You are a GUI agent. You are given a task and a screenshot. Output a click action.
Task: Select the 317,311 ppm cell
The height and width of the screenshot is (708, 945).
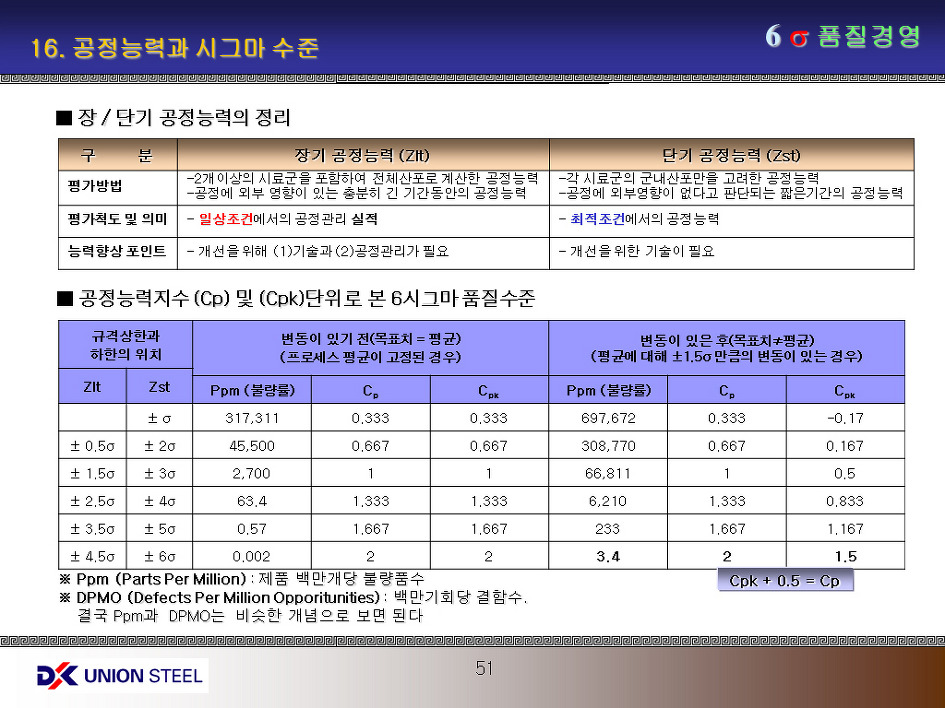pyautogui.click(x=251, y=418)
